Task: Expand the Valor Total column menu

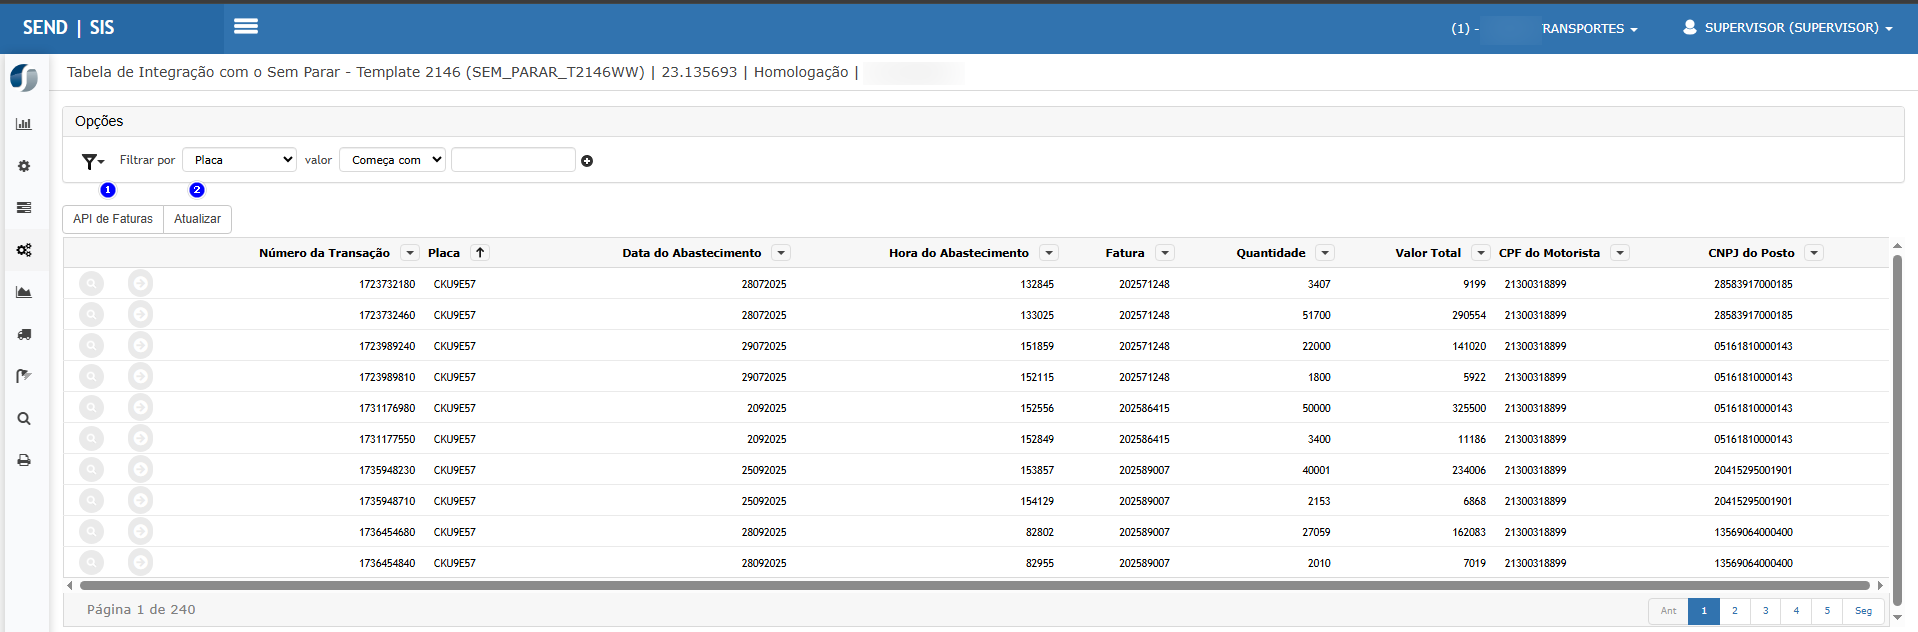Action: pos(1481,253)
